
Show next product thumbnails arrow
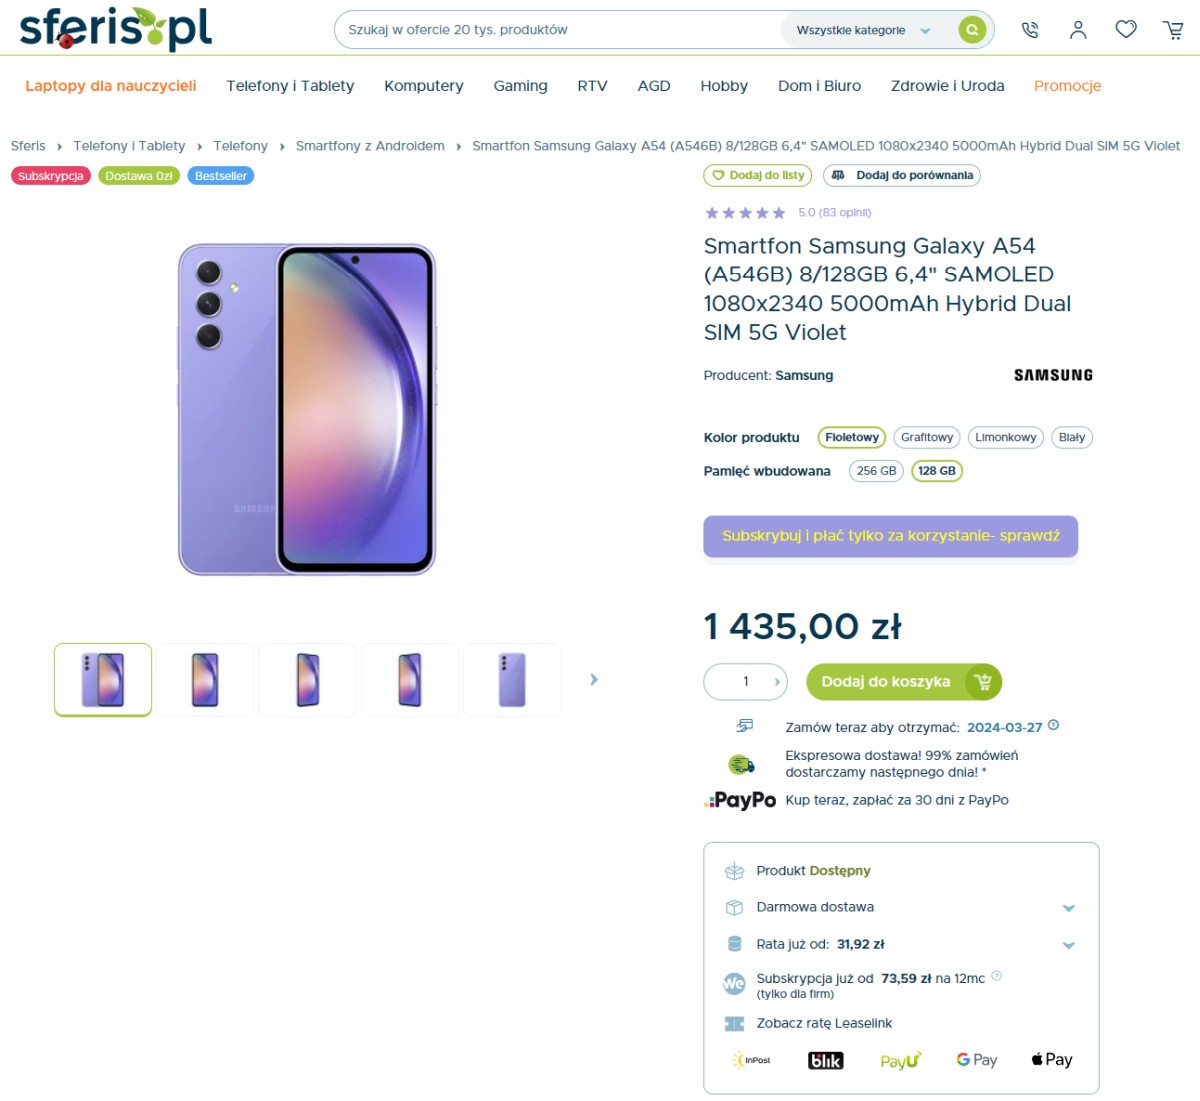594,680
